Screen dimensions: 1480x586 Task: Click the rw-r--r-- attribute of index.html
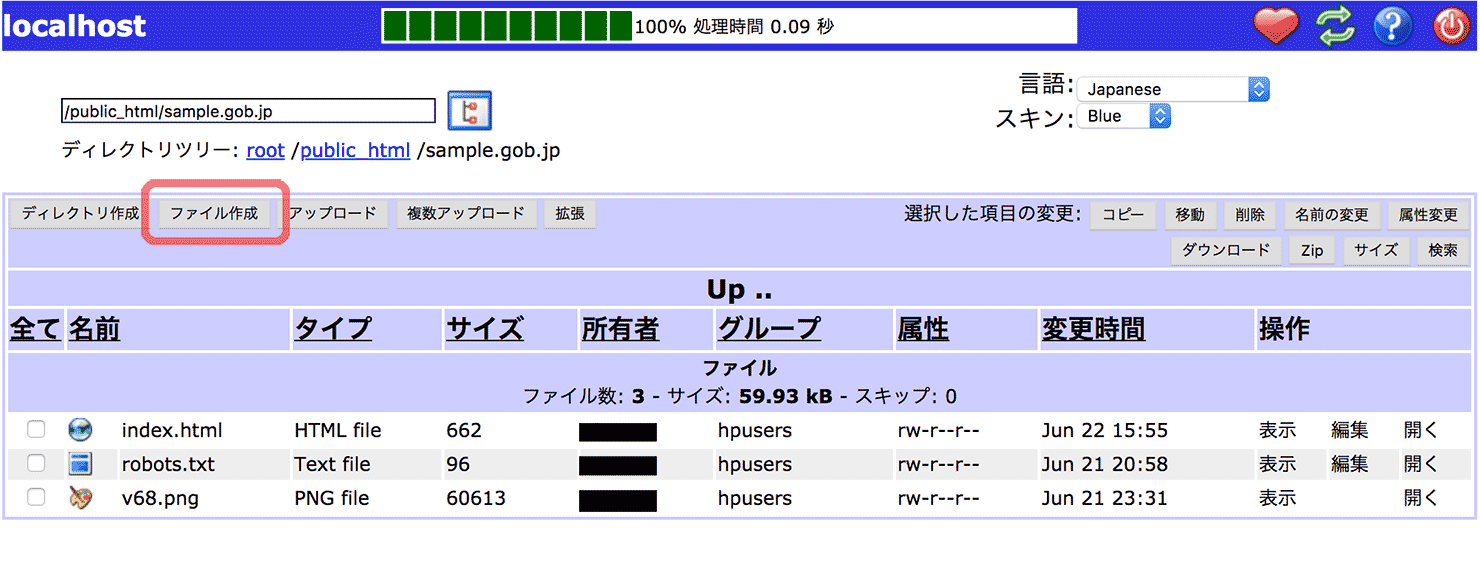click(x=939, y=431)
